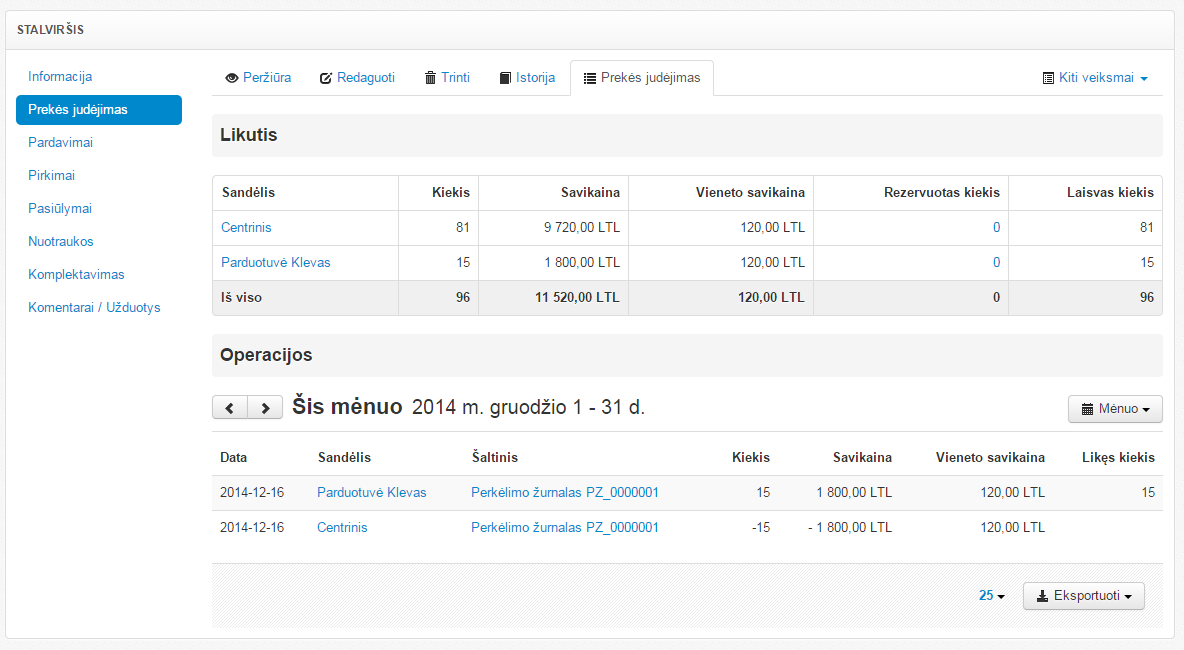The height and width of the screenshot is (650, 1184).
Task: Open Perkėlimo žurnalas PZ_0000001 for Parduotuvė Klevas
Action: 564,493
